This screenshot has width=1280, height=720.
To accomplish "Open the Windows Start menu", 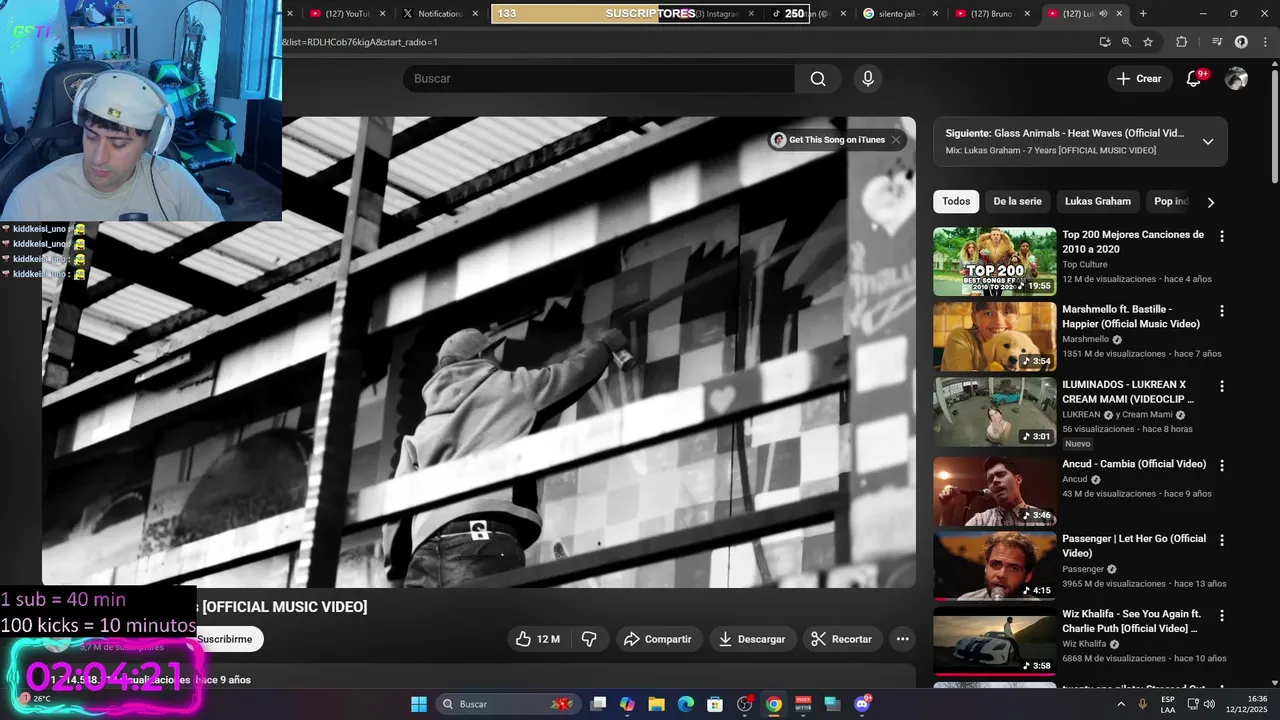I will 419,704.
